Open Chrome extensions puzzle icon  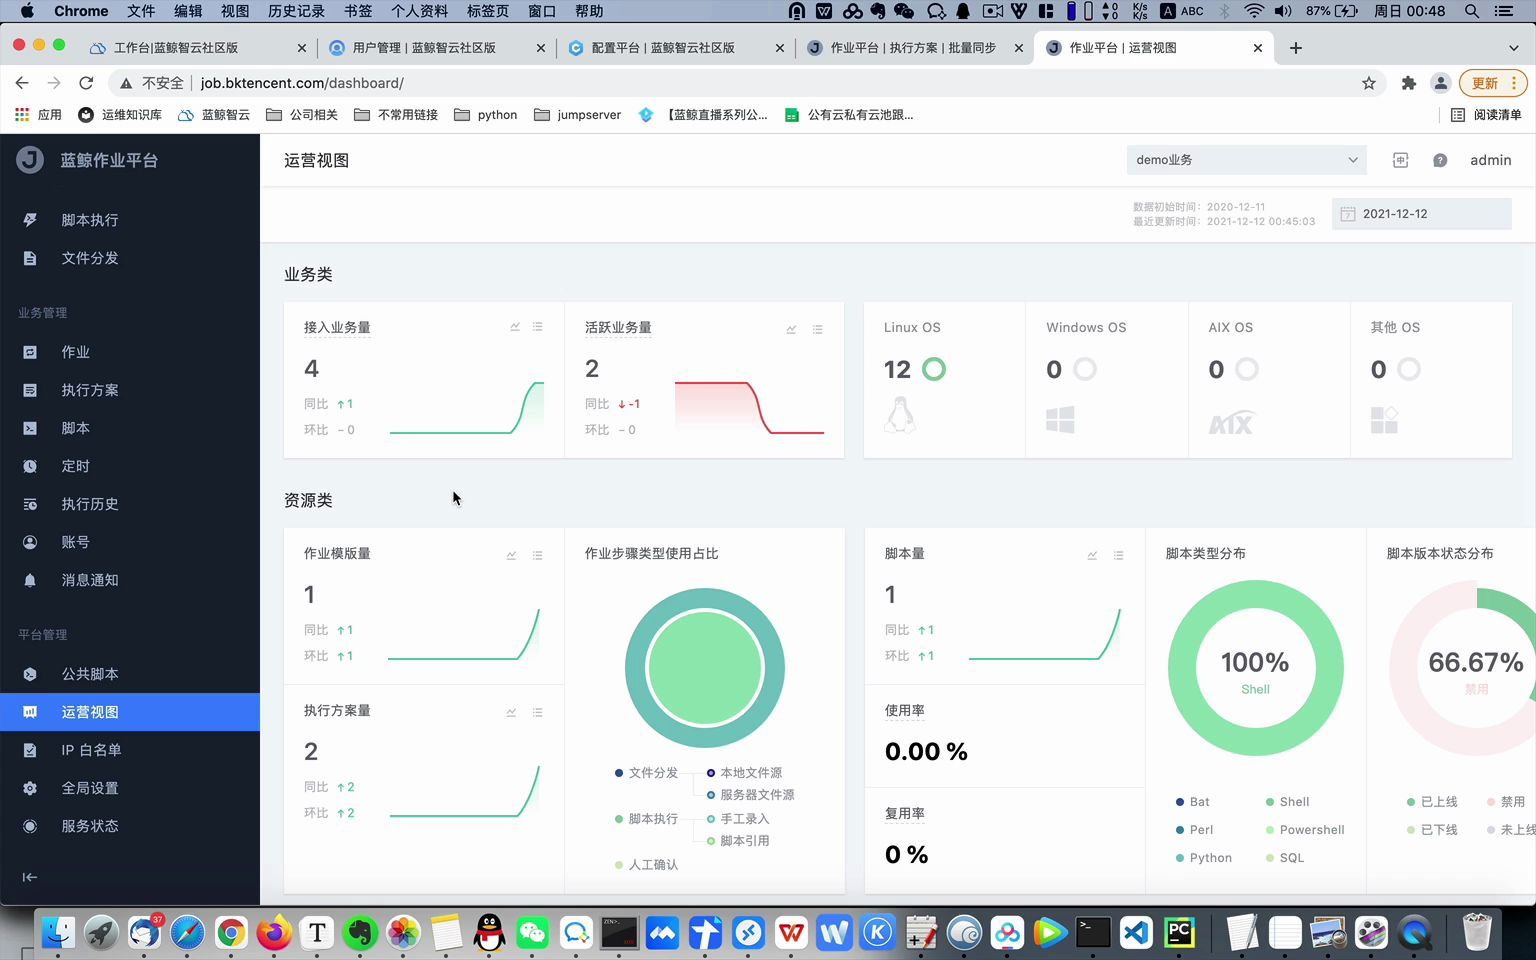click(x=1409, y=83)
